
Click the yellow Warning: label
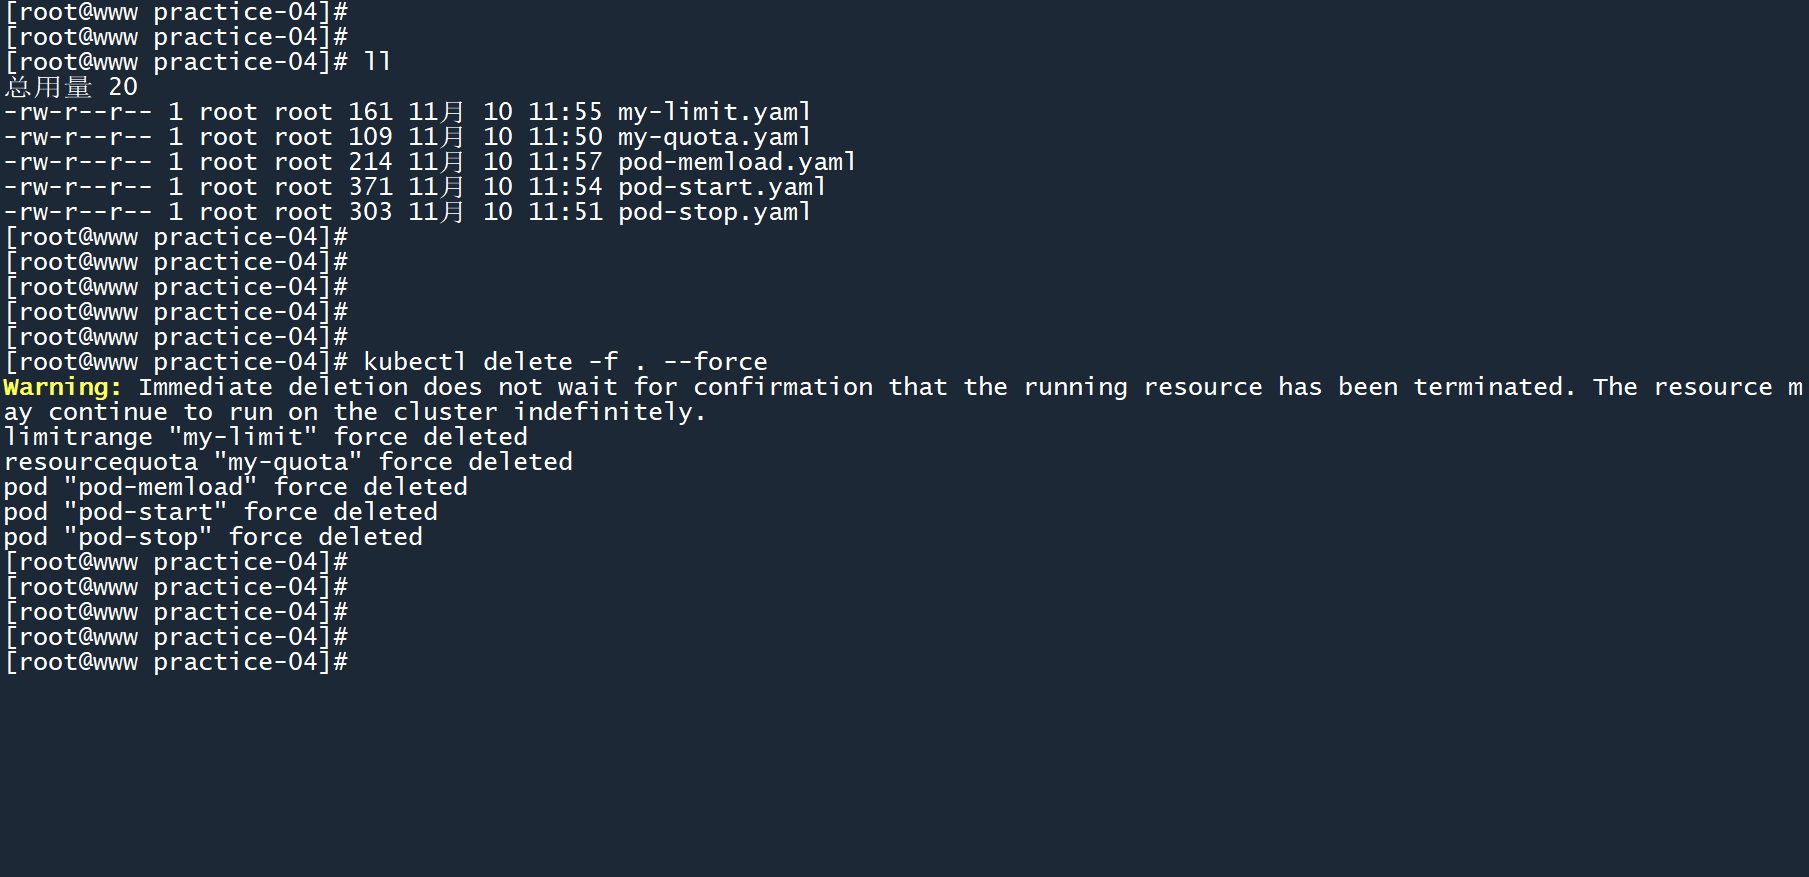coord(62,387)
